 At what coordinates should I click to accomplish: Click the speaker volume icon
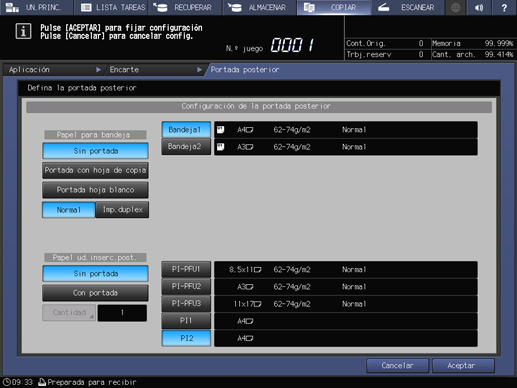tap(479, 7)
